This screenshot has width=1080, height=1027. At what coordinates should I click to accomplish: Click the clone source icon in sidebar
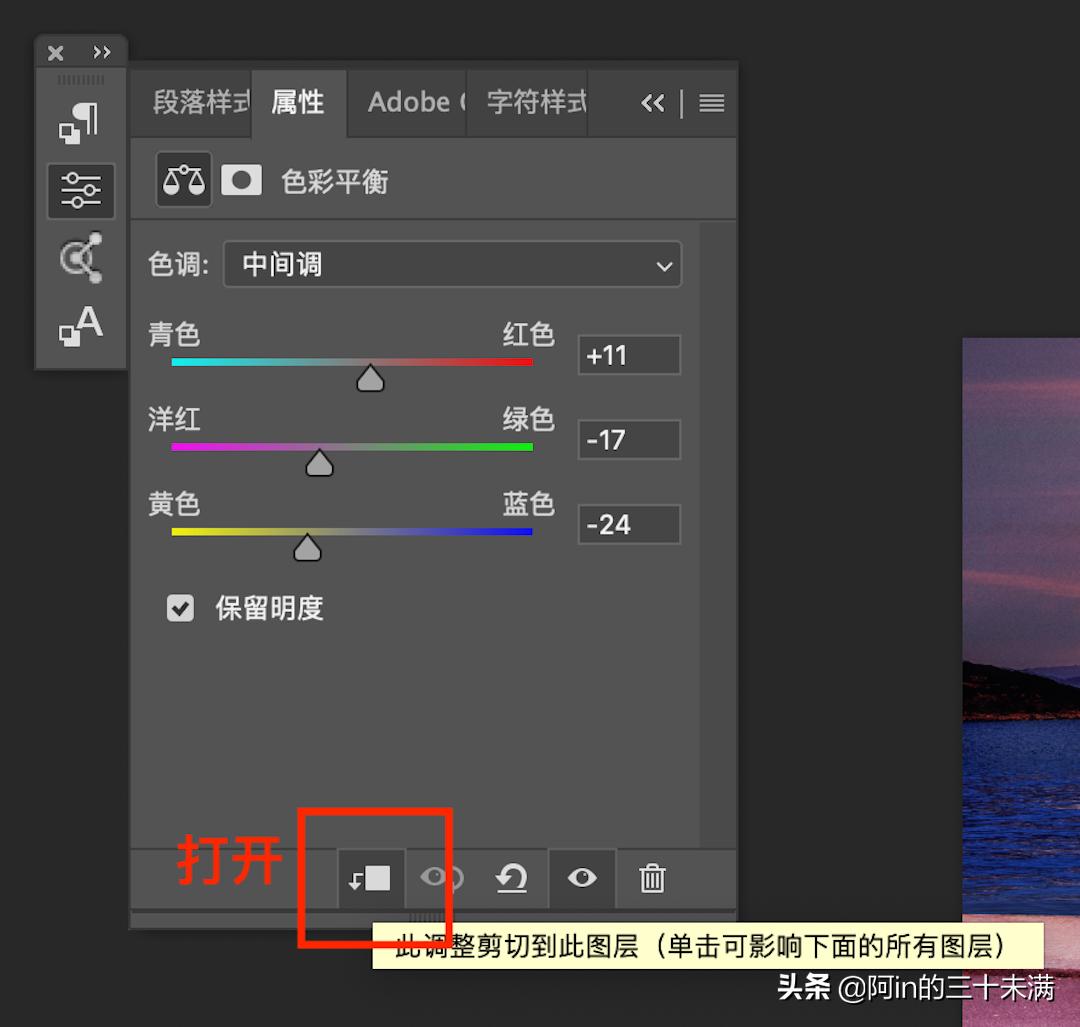81,258
